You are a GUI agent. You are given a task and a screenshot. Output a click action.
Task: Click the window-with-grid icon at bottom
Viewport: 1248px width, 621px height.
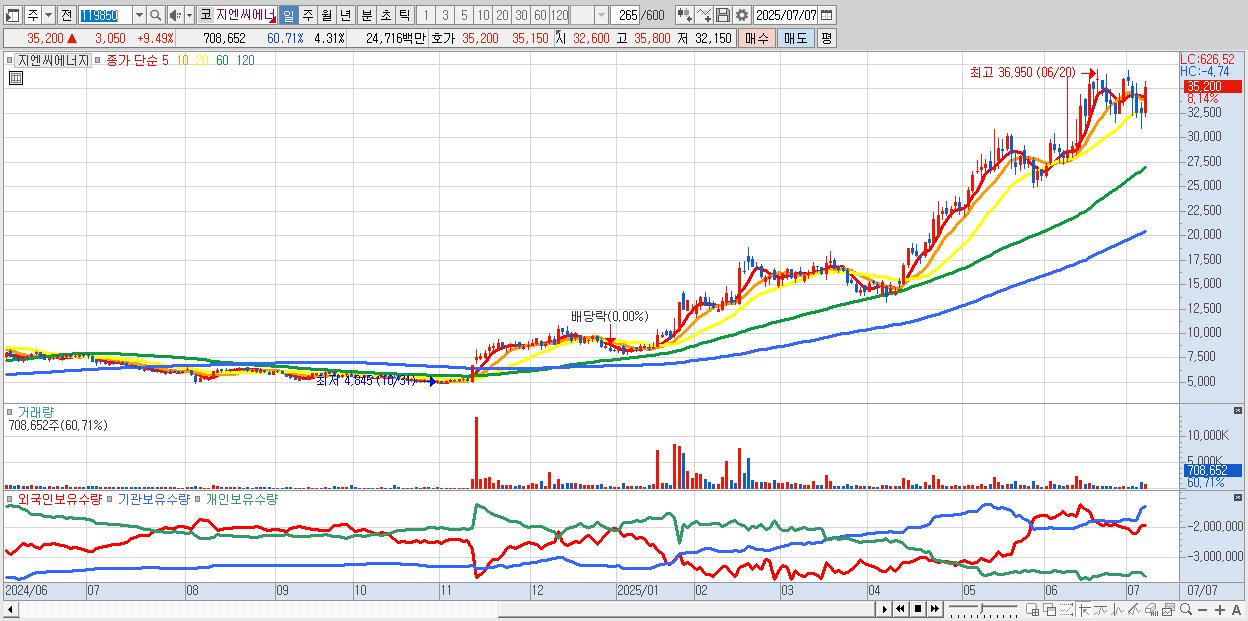click(x=1032, y=609)
